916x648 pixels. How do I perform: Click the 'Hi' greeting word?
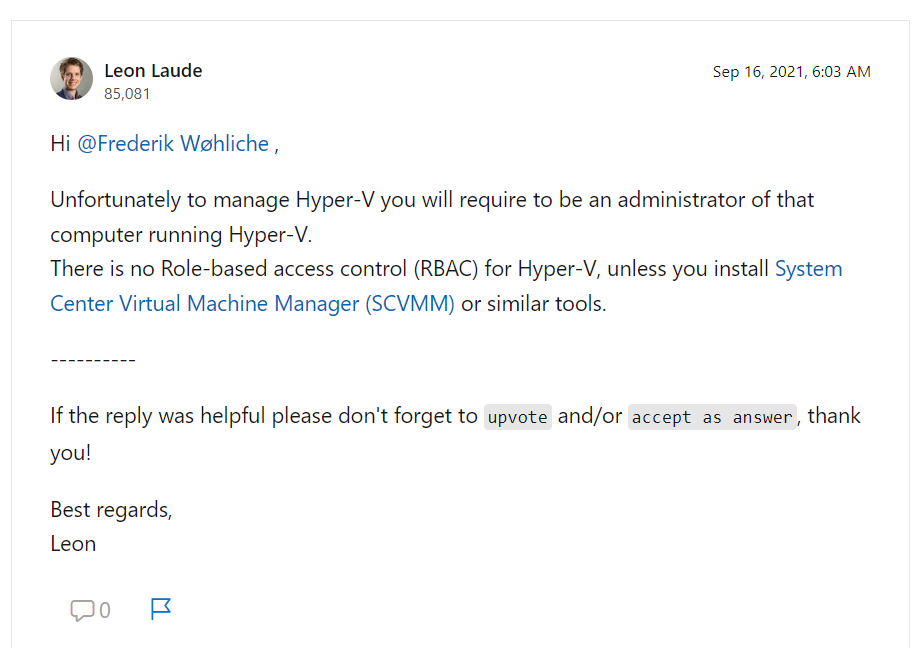click(60, 144)
